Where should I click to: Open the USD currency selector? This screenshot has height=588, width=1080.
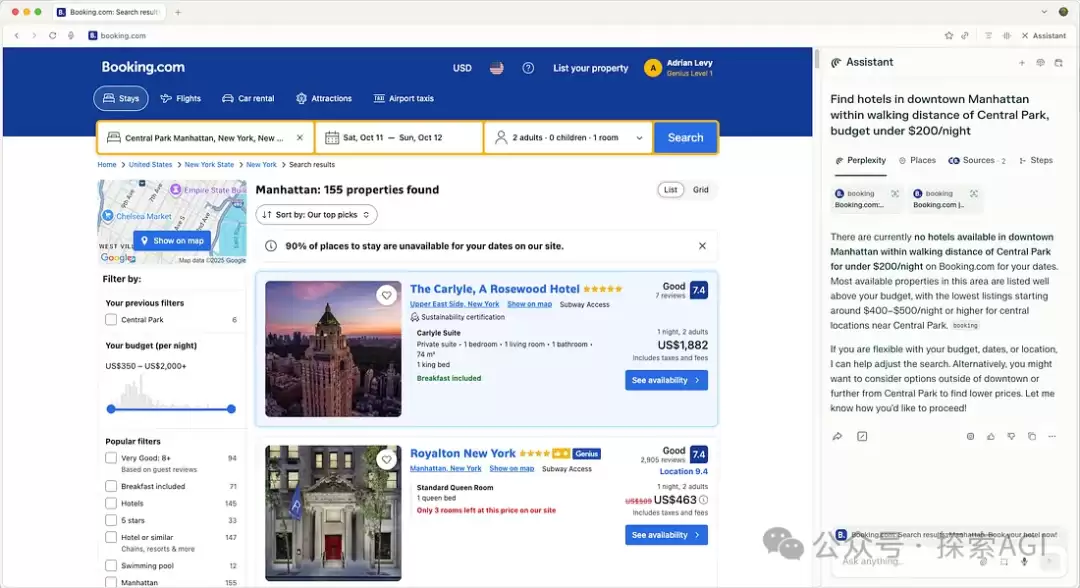[462, 68]
